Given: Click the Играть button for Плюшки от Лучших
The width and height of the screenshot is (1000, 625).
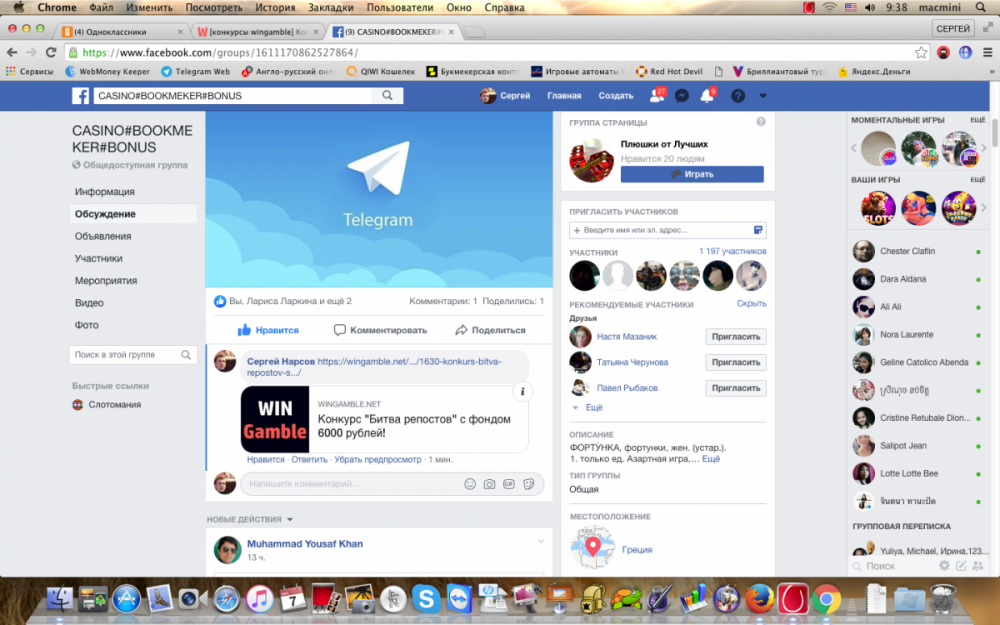Looking at the screenshot, I should click(692, 174).
